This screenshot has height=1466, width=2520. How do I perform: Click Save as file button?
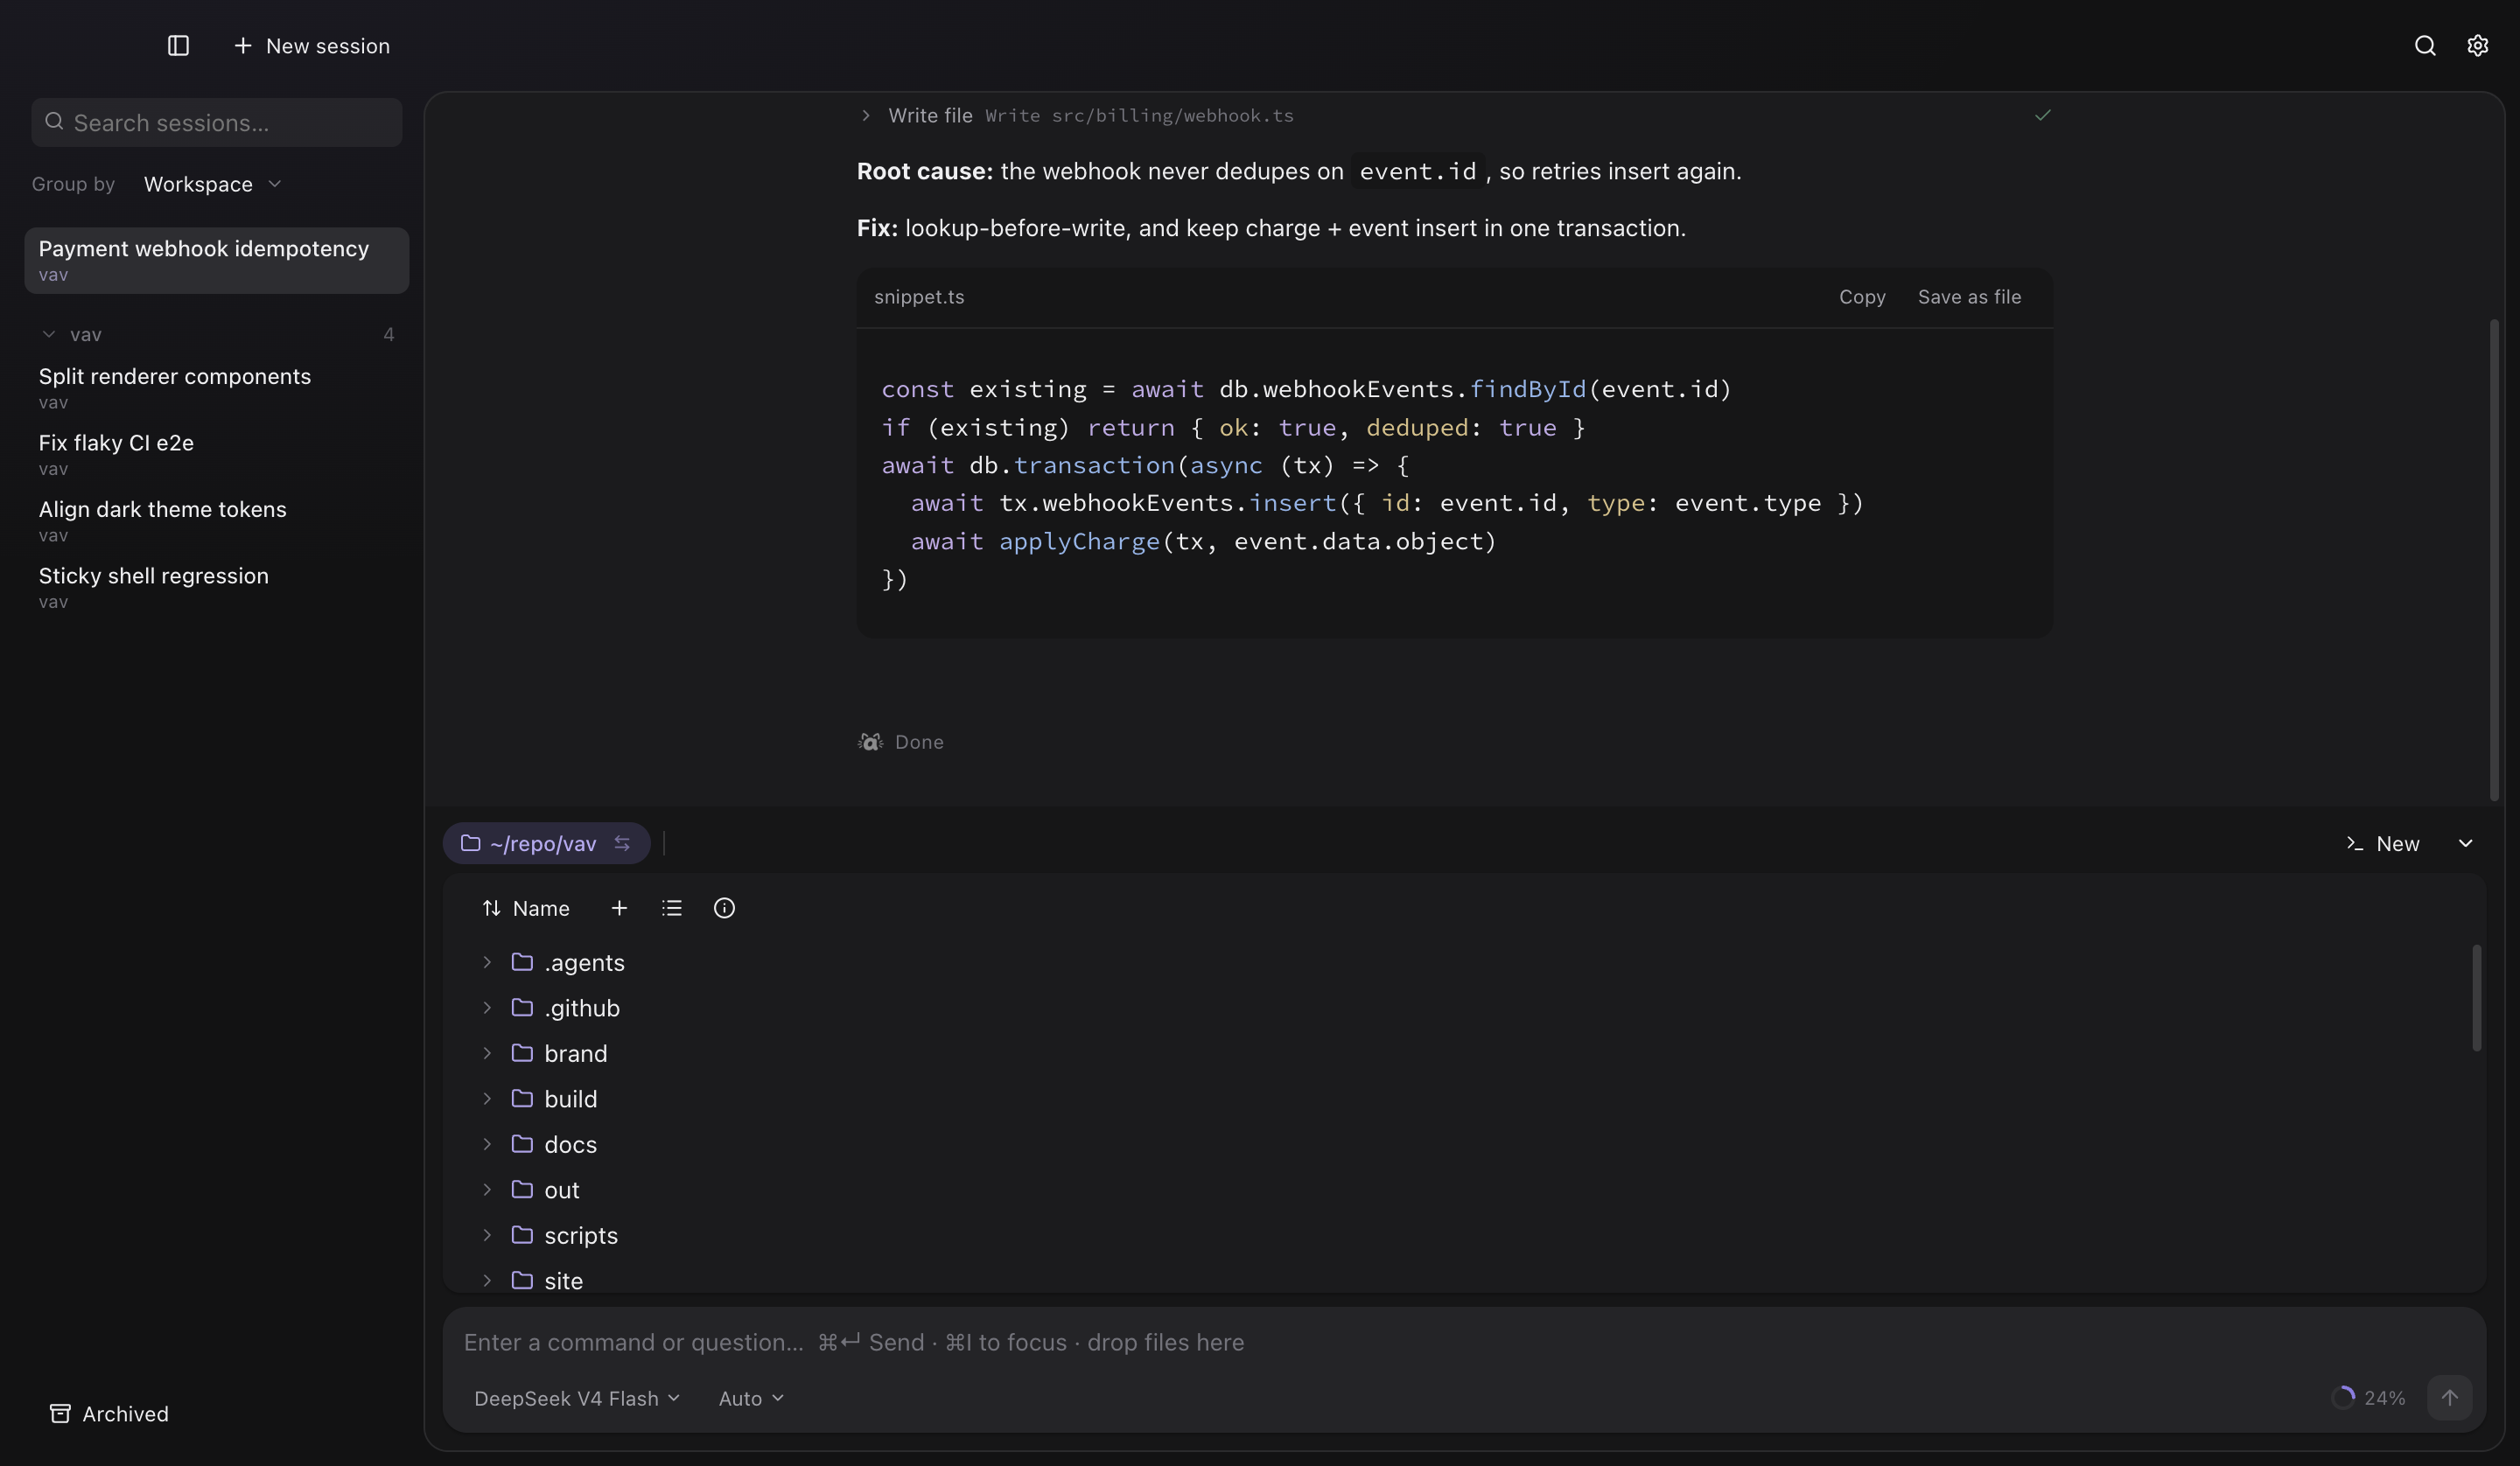click(x=1969, y=297)
